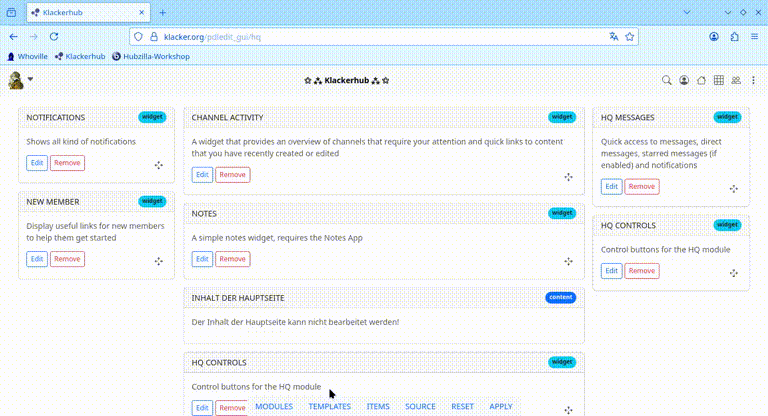Click the browser address bar URL

300,36
